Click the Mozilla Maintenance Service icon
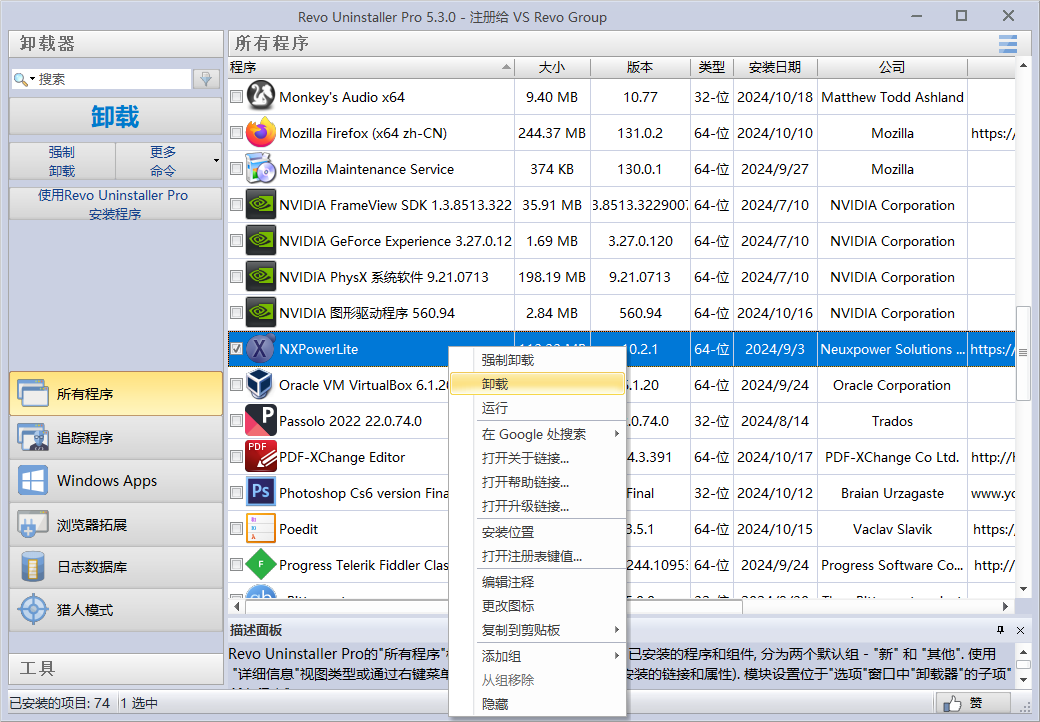1040x722 pixels. [261, 168]
